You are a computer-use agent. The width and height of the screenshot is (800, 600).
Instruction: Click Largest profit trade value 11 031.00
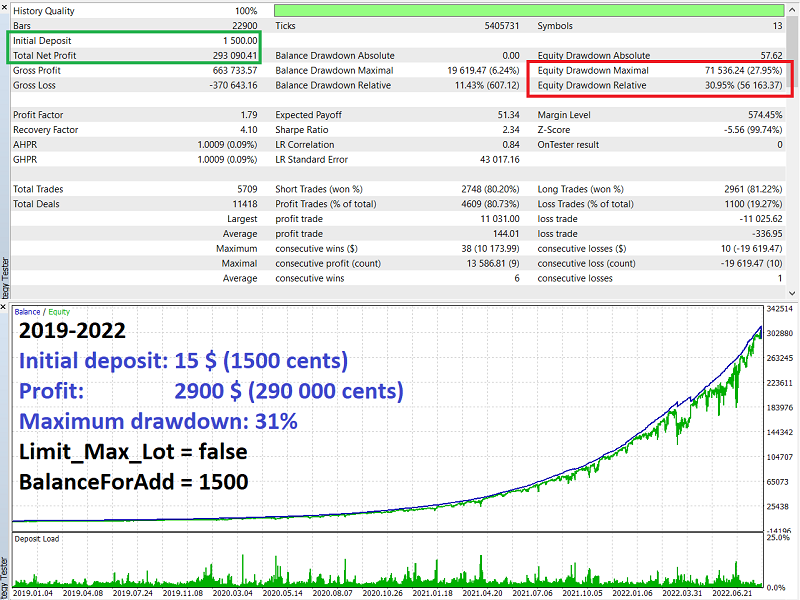[x=500, y=219]
